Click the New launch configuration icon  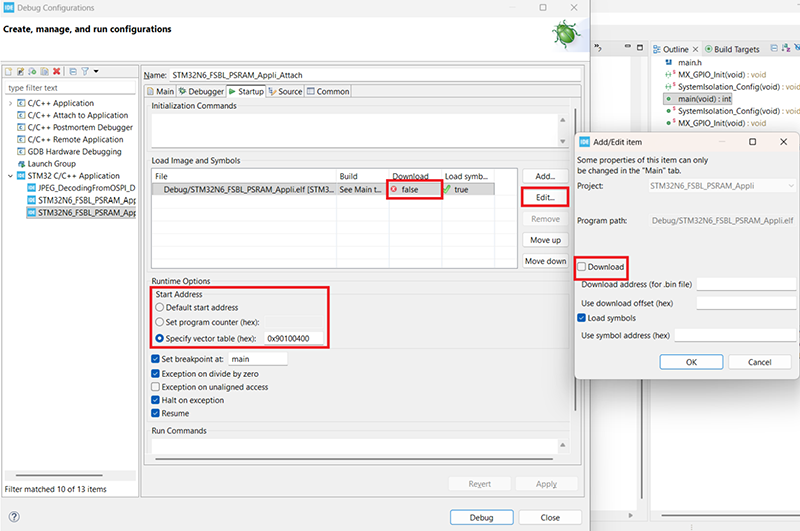point(9,72)
